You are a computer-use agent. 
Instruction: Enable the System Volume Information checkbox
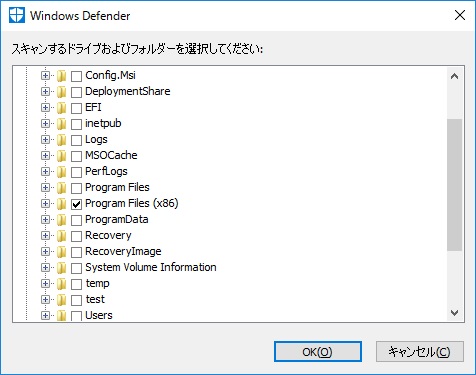click(76, 268)
